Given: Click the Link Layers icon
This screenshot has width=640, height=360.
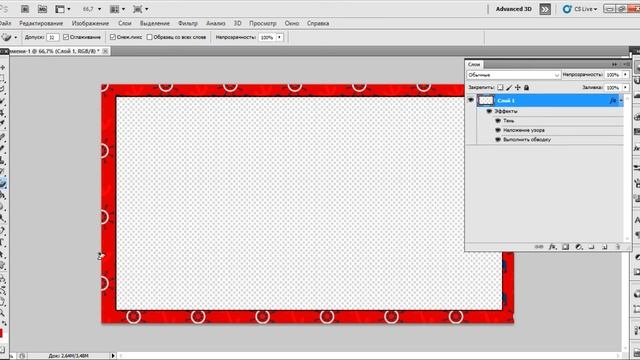Looking at the screenshot, I should 539,247.
